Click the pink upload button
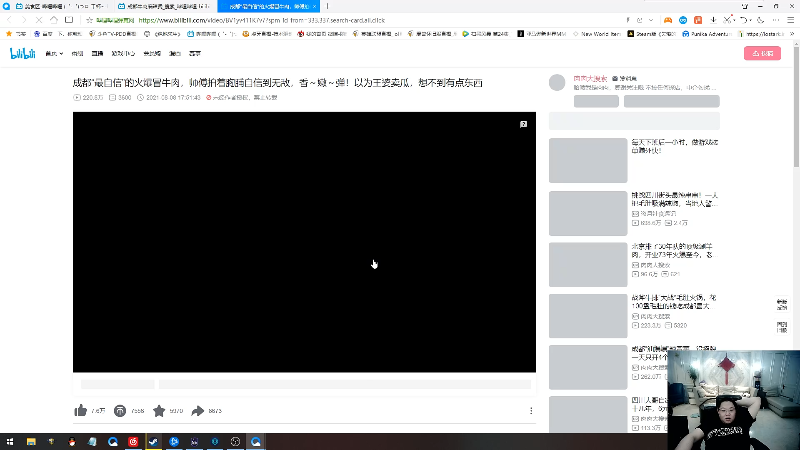Viewport: 800px width, 450px height. pyautogui.click(x=762, y=53)
